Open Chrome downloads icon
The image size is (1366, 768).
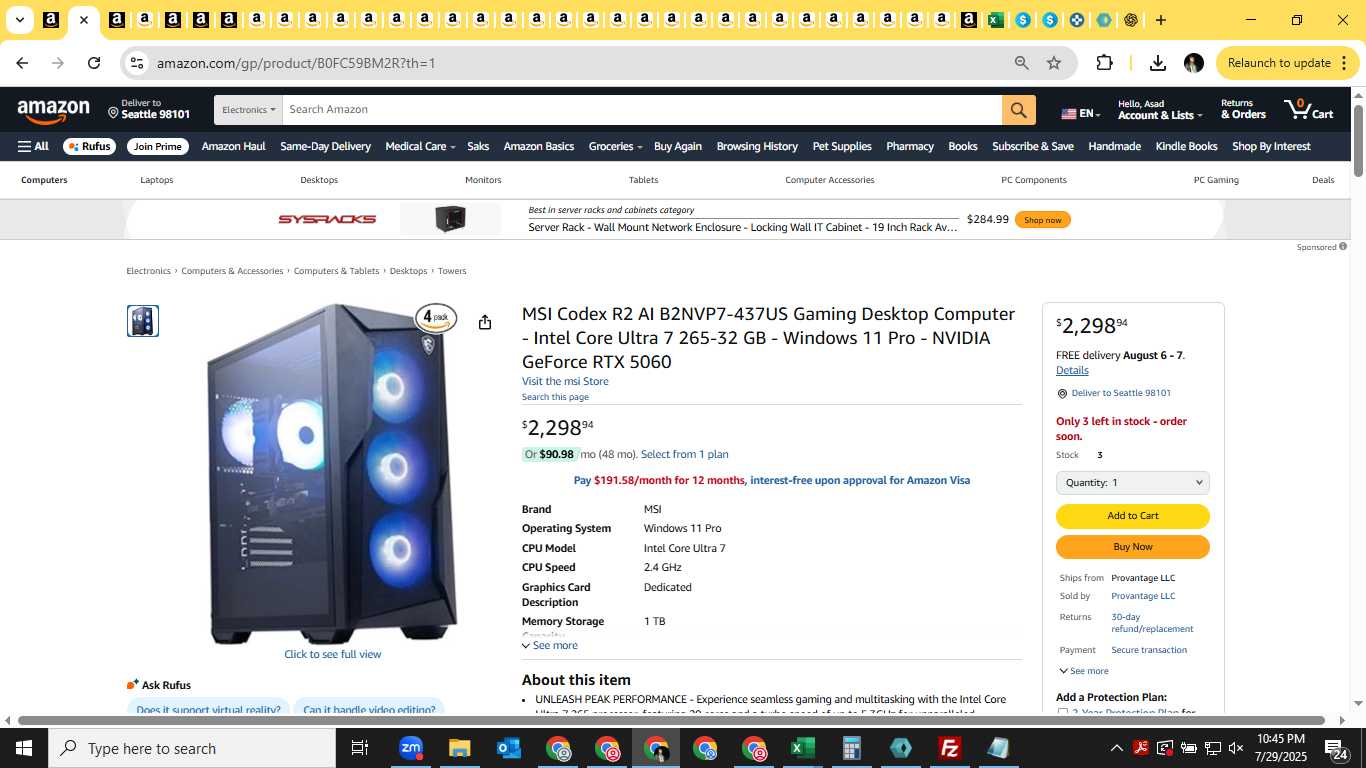1158,63
